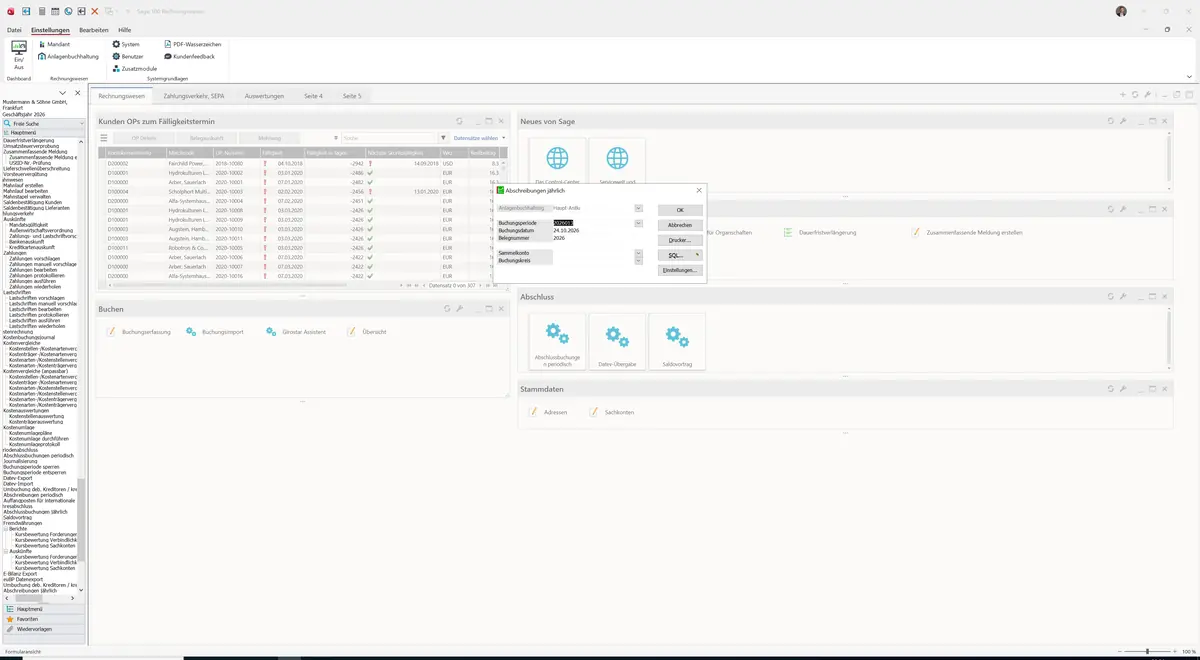Screen dimensions: 1200x660
Task: Refresh the Neues von Sage panel
Action: pyautogui.click(x=1110, y=121)
